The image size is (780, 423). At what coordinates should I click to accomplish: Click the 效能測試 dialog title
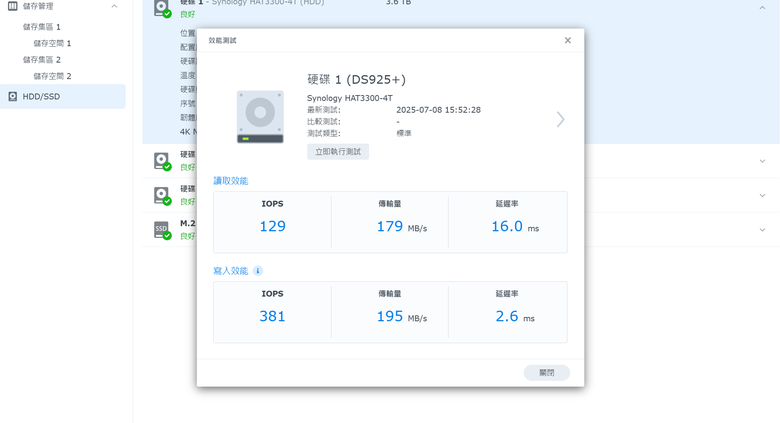tap(222, 40)
